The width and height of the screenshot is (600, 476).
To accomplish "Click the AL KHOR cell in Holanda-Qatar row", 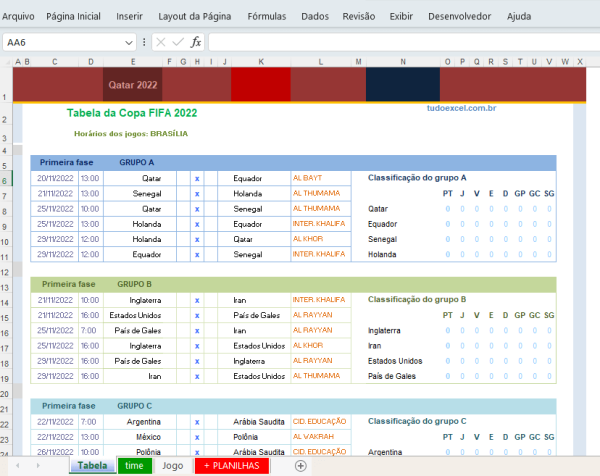I will click(321, 239).
